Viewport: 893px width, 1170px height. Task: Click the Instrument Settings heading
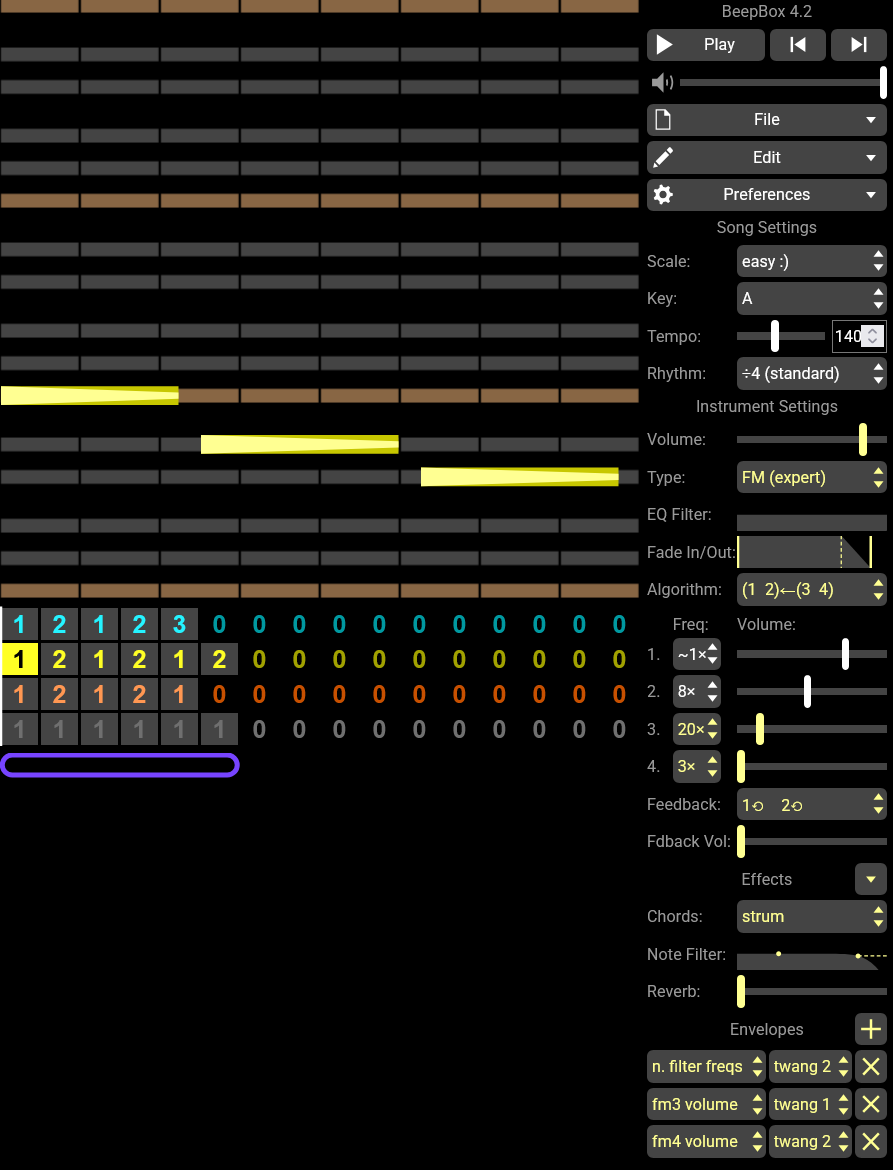(x=767, y=407)
